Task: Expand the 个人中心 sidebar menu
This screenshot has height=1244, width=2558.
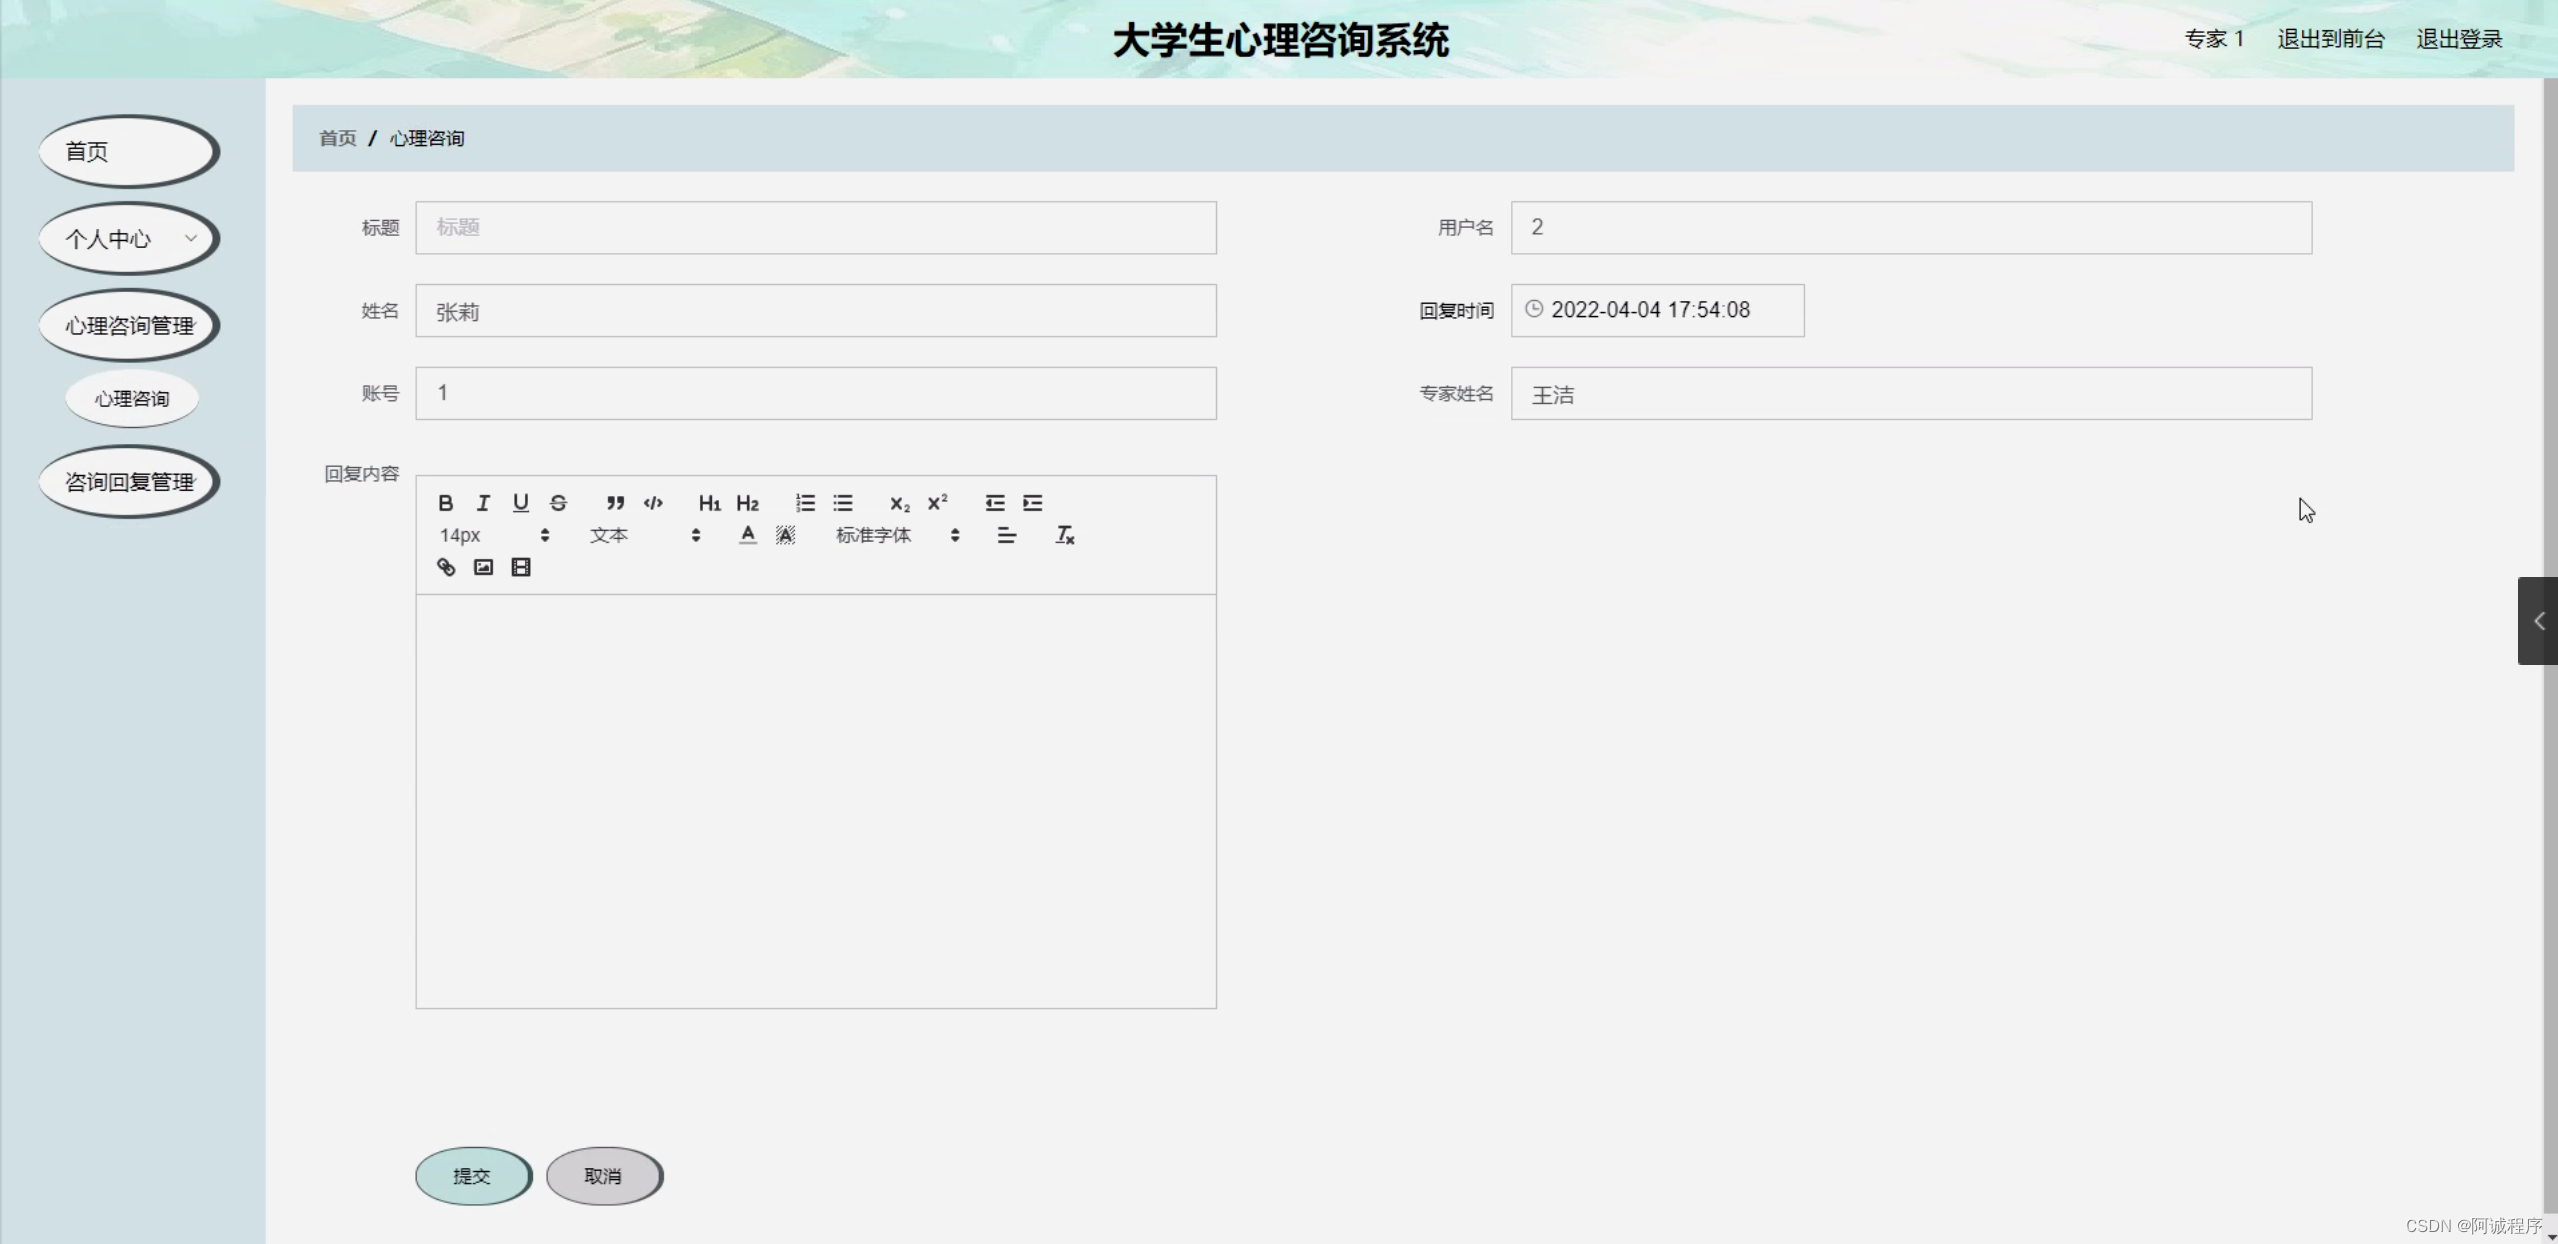Action: [x=128, y=239]
